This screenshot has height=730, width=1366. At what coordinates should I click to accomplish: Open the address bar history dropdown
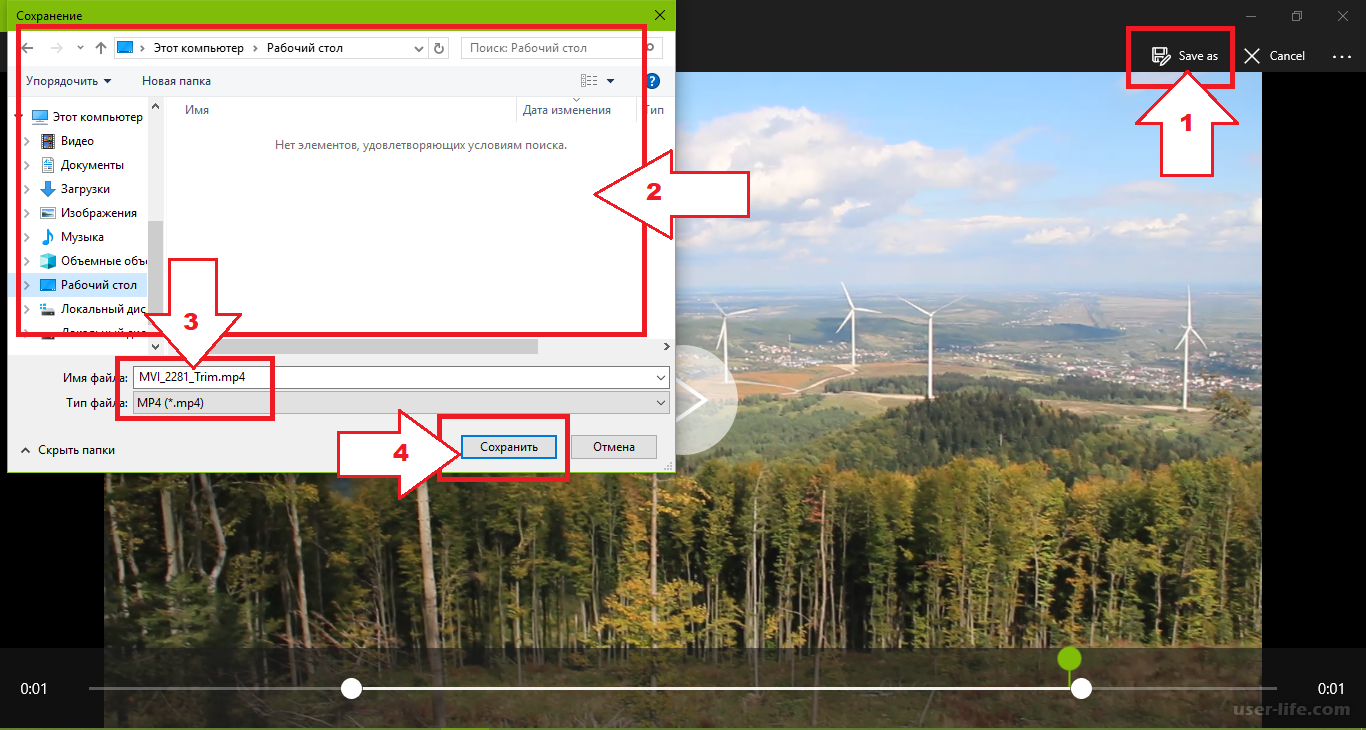(419, 48)
